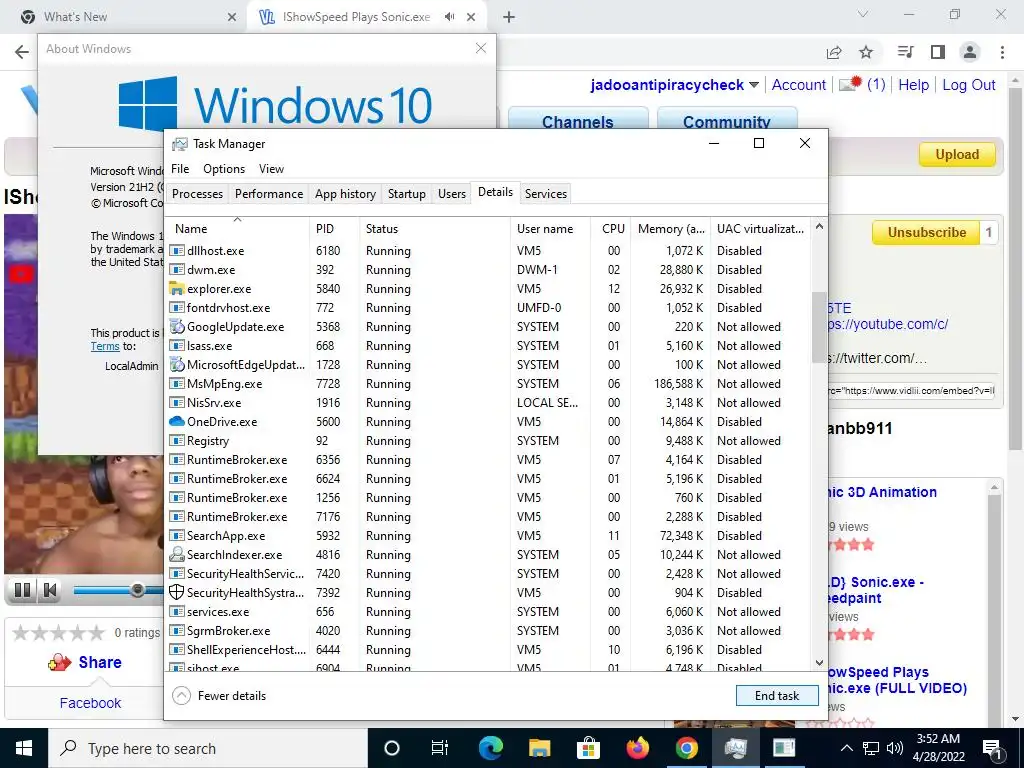
Task: Click the volume icon in the system tray
Action: tap(895, 748)
